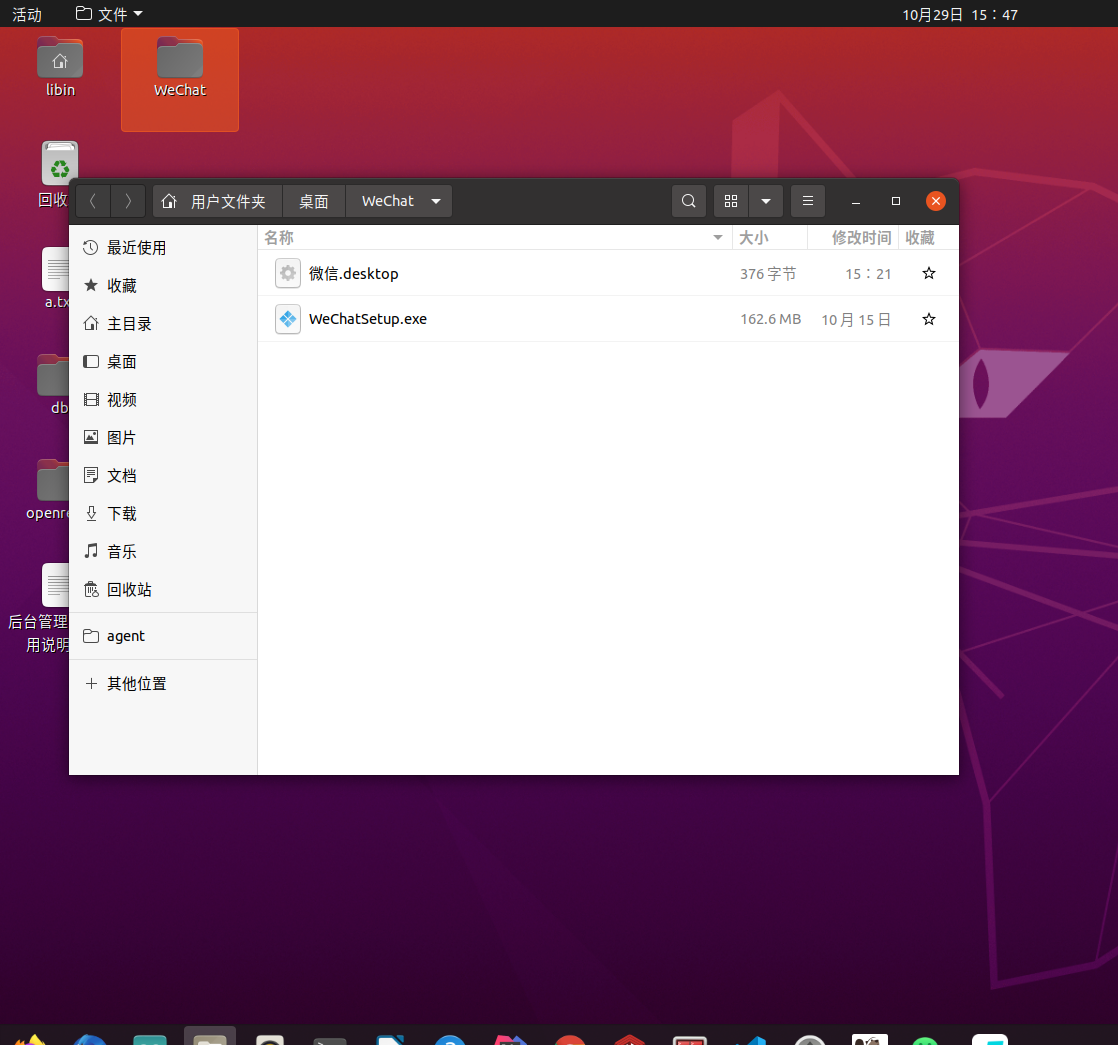The height and width of the screenshot is (1045, 1118).
Task: Select the WeChatSetup.exe installer icon
Action: [288, 319]
